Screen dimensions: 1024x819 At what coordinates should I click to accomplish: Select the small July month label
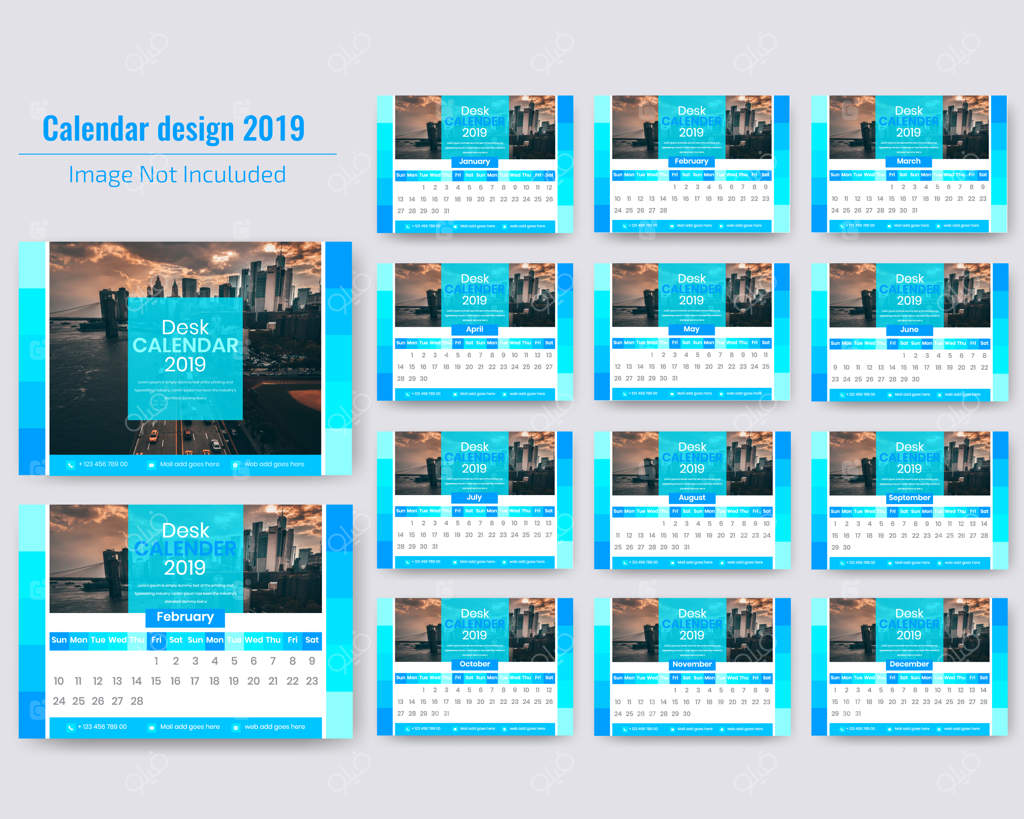pos(474,497)
